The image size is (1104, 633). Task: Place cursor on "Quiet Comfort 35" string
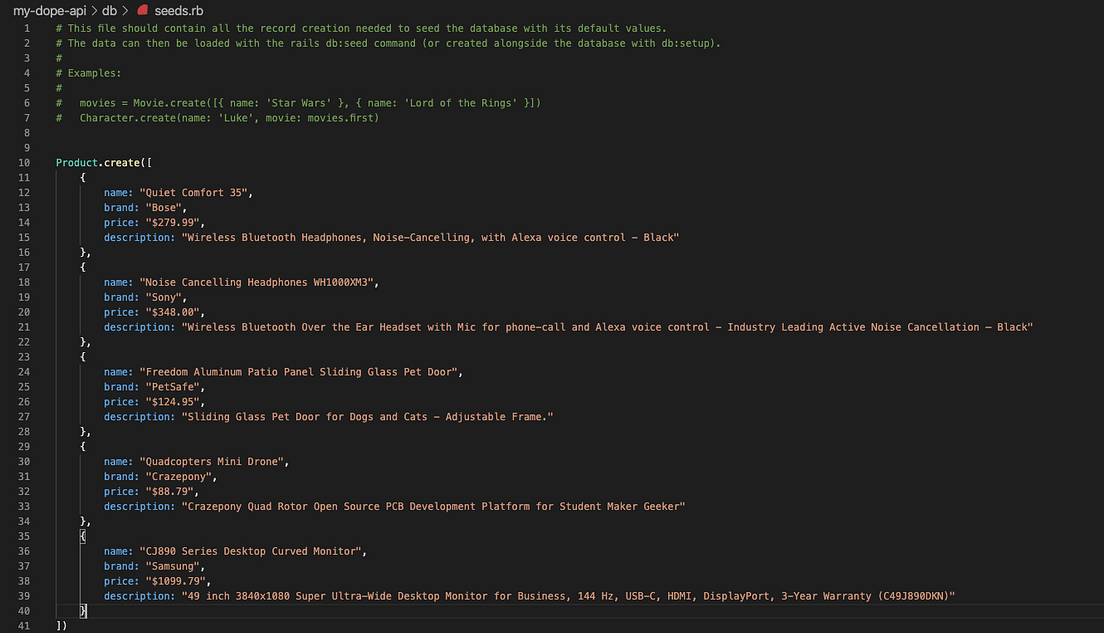coord(194,192)
